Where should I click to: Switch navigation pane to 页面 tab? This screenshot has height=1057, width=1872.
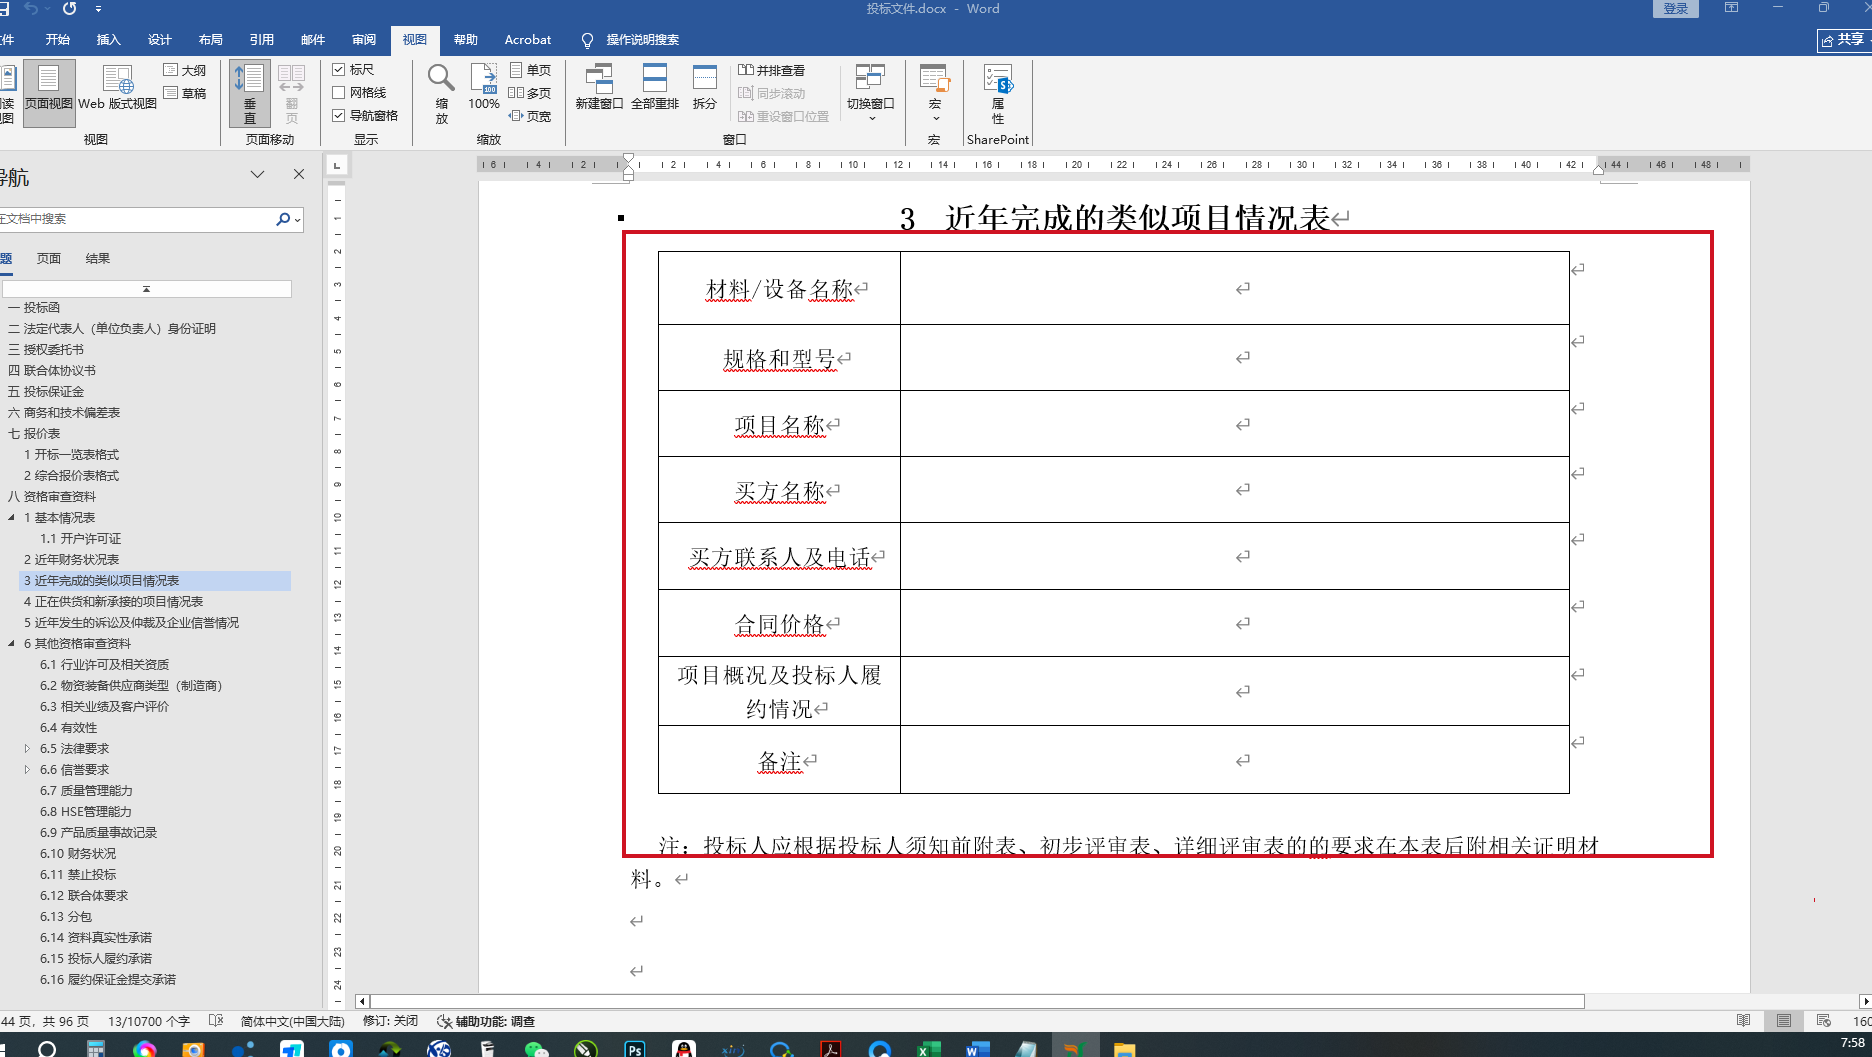[x=49, y=259]
